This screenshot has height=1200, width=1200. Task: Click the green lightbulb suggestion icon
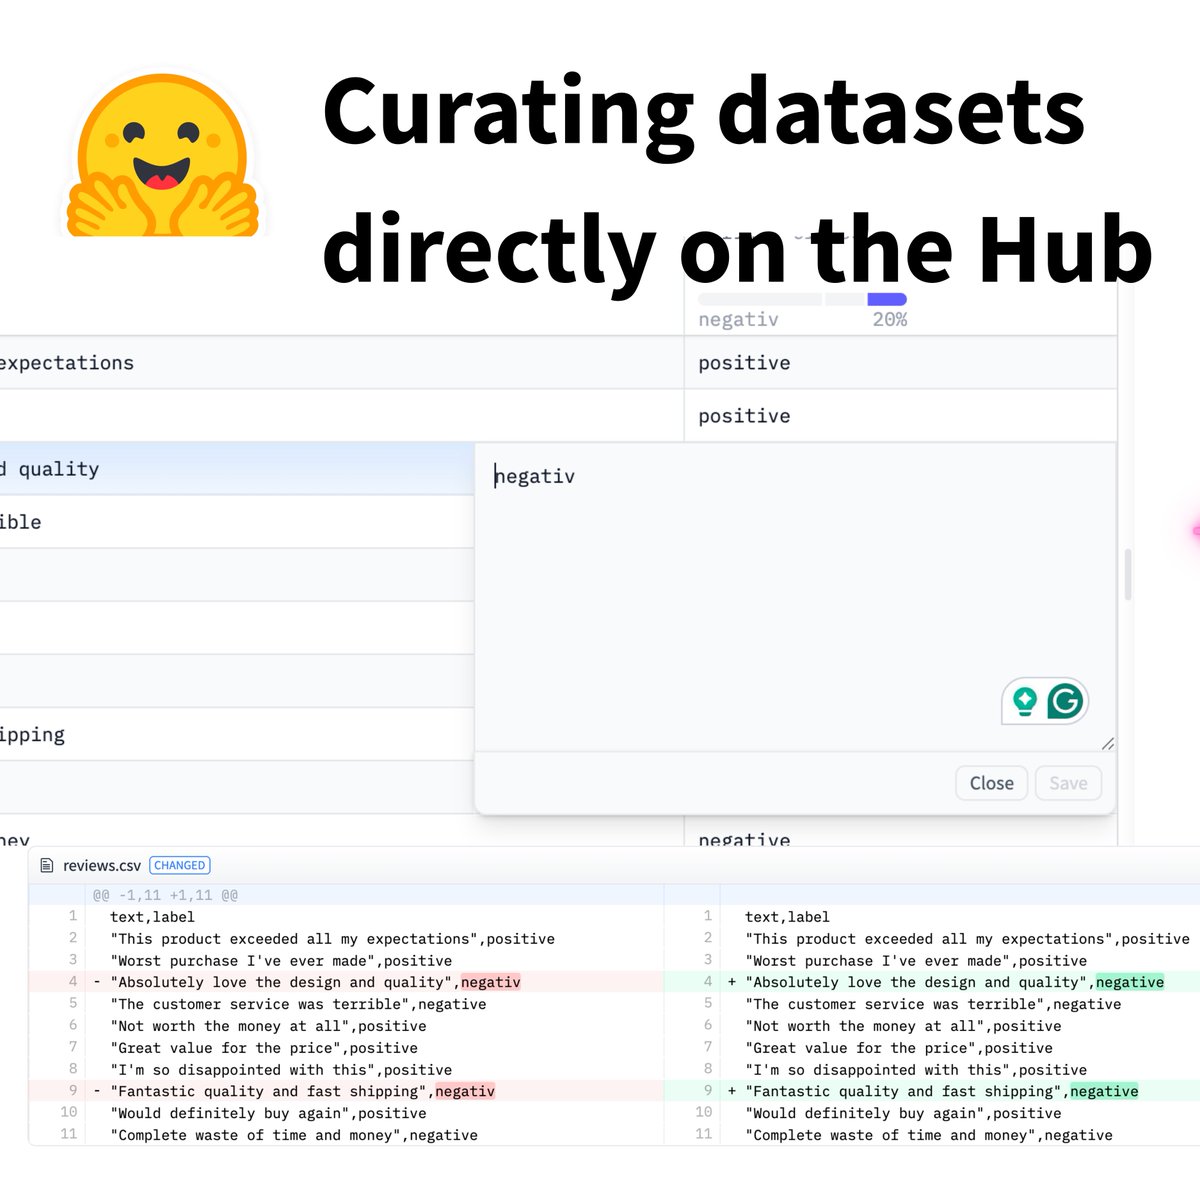click(1024, 701)
